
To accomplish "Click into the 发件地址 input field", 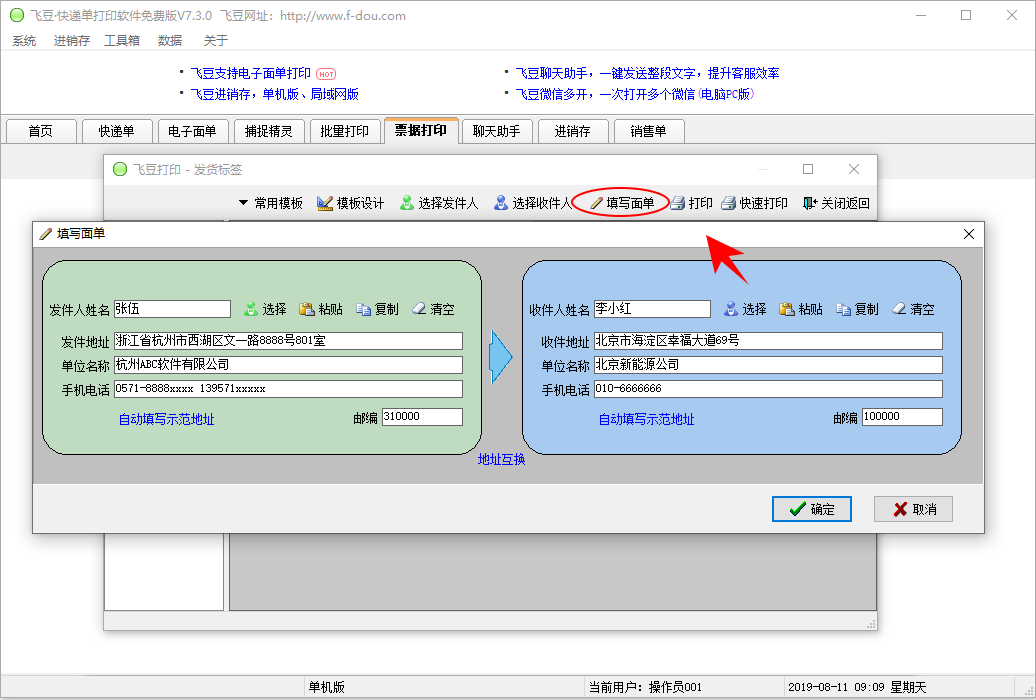I will coord(288,341).
